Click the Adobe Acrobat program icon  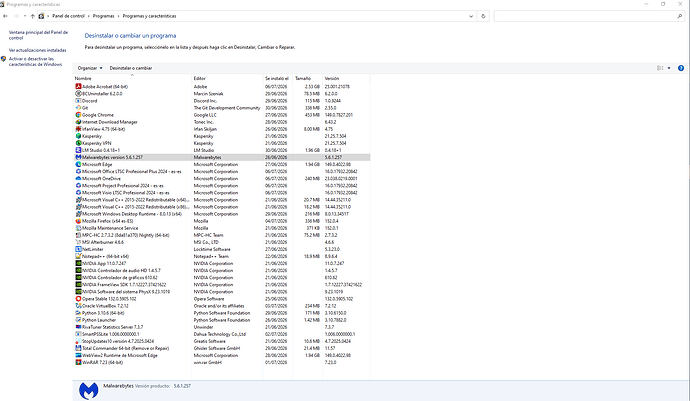[78, 87]
